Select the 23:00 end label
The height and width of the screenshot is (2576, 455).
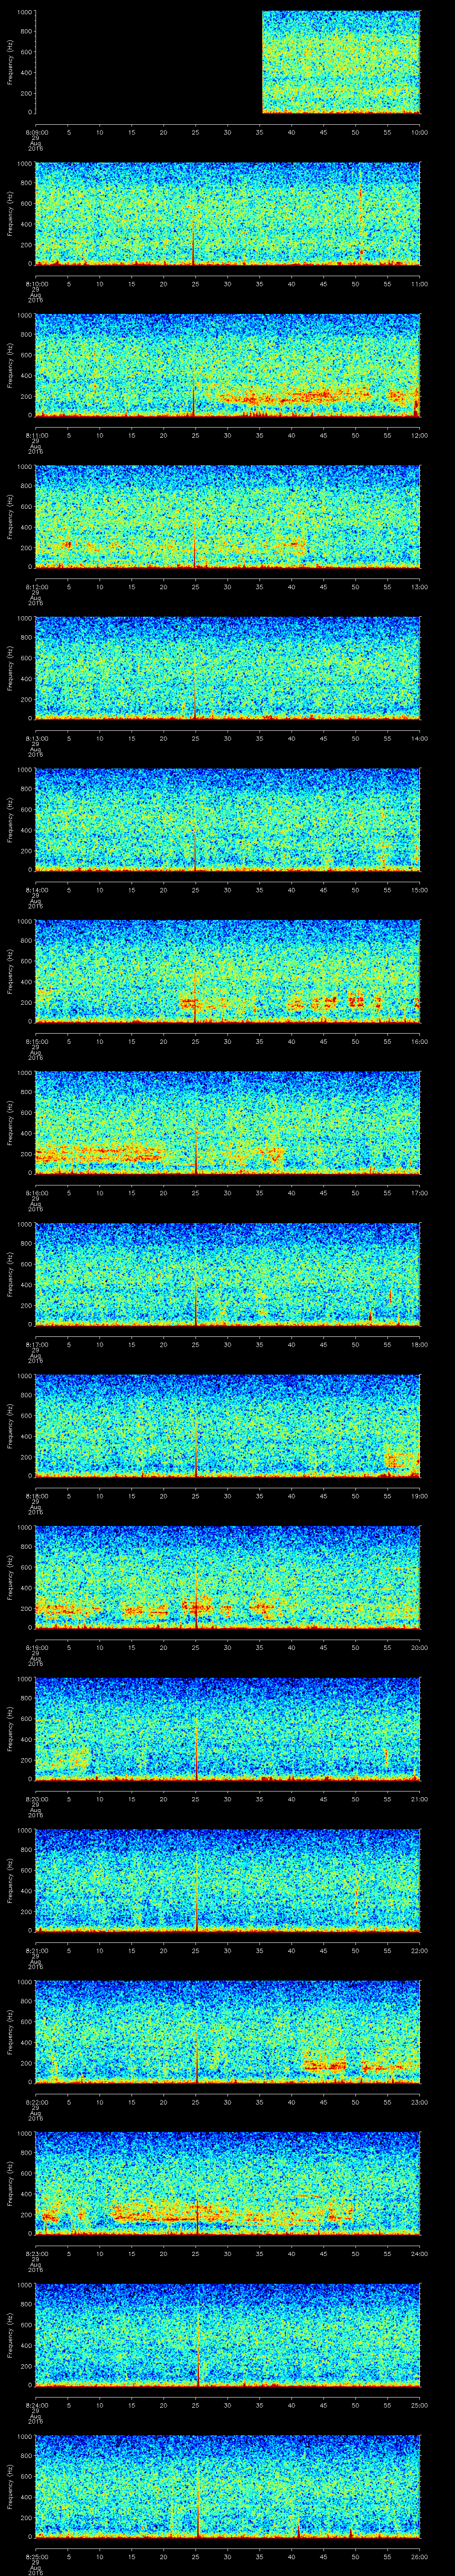point(419,2102)
